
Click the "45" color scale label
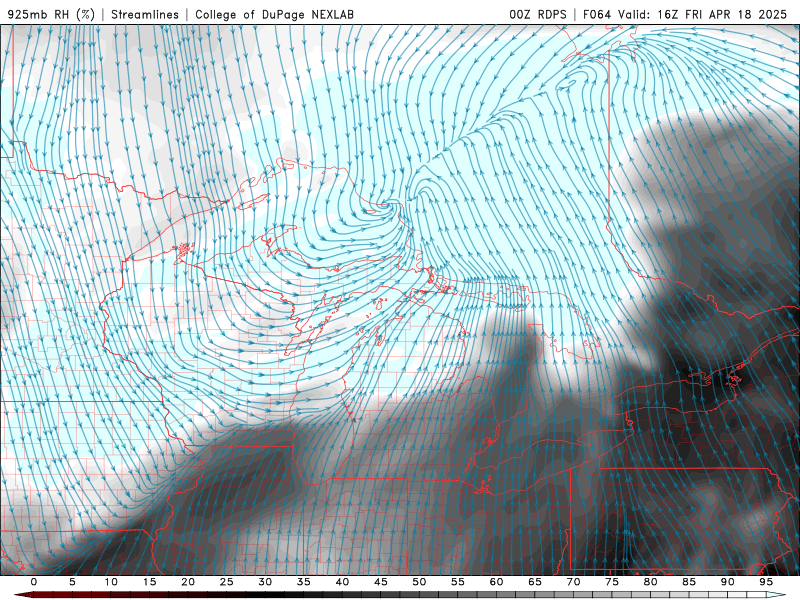[381, 582]
